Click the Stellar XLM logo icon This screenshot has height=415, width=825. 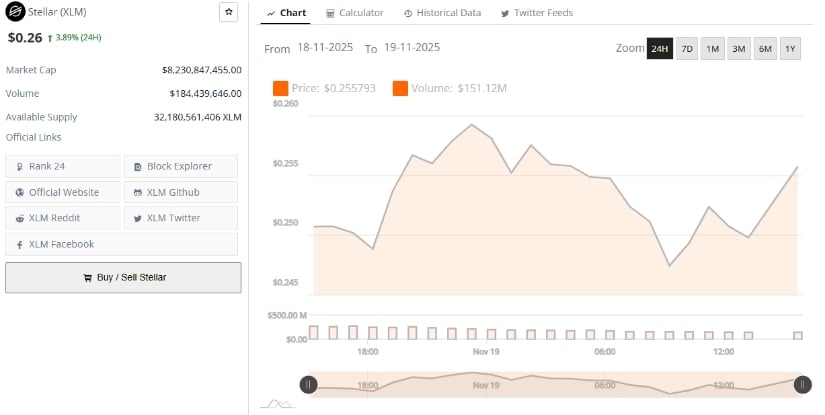coord(15,13)
